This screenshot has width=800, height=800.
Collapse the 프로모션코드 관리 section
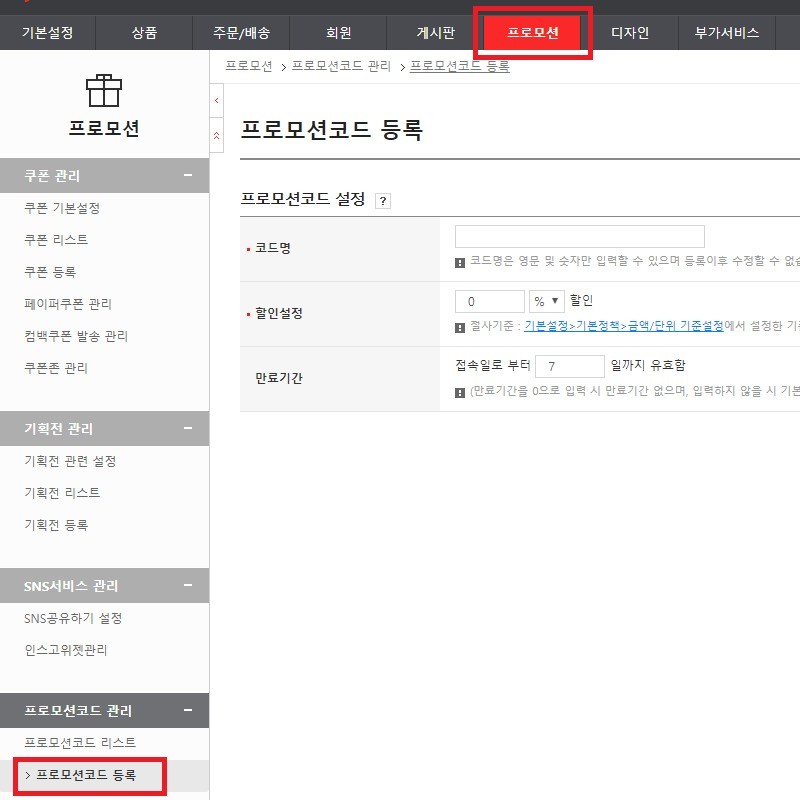pos(188,710)
